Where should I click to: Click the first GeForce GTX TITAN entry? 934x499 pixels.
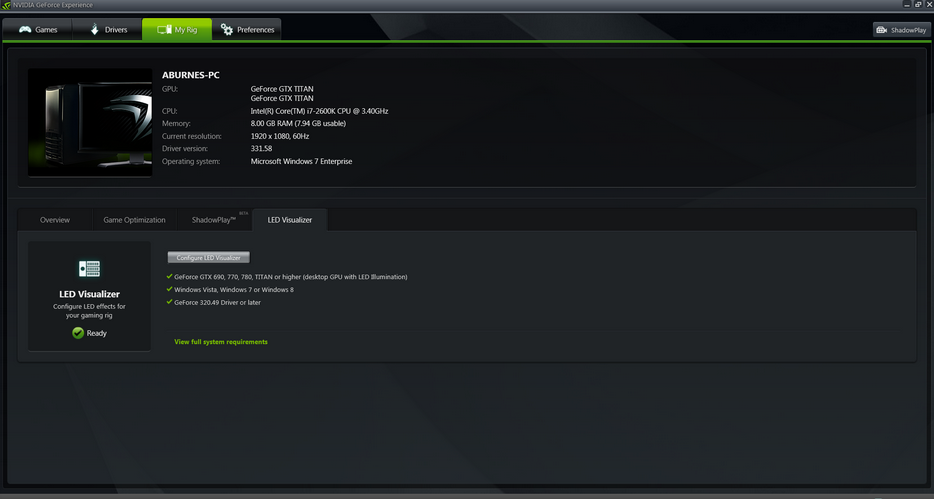click(282, 89)
